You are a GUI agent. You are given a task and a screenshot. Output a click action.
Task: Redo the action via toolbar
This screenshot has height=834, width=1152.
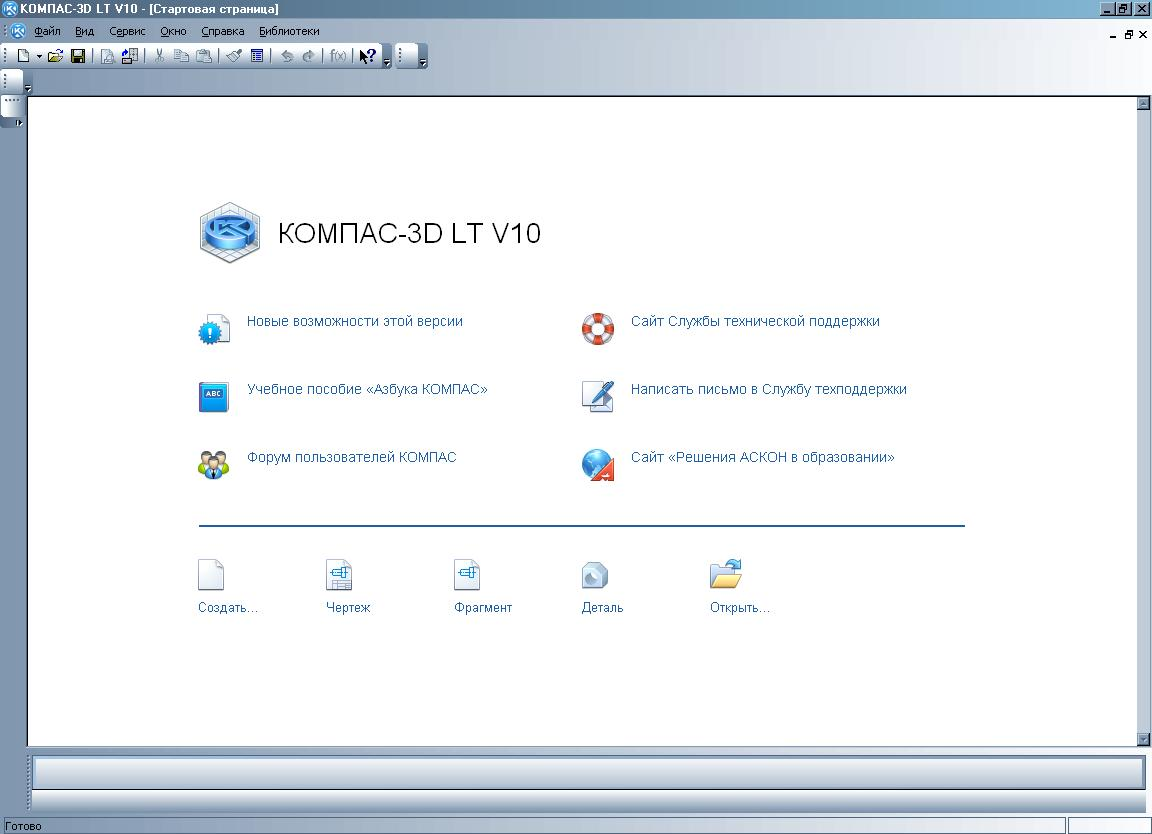309,56
